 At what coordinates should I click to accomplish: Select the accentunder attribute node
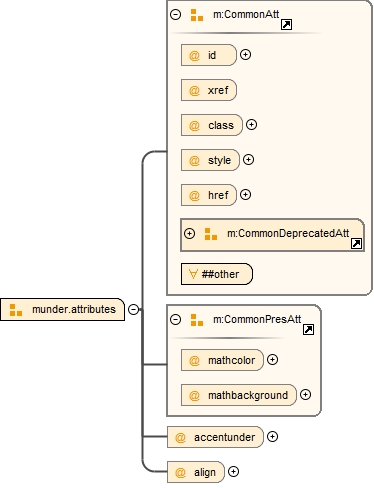[x=215, y=437]
